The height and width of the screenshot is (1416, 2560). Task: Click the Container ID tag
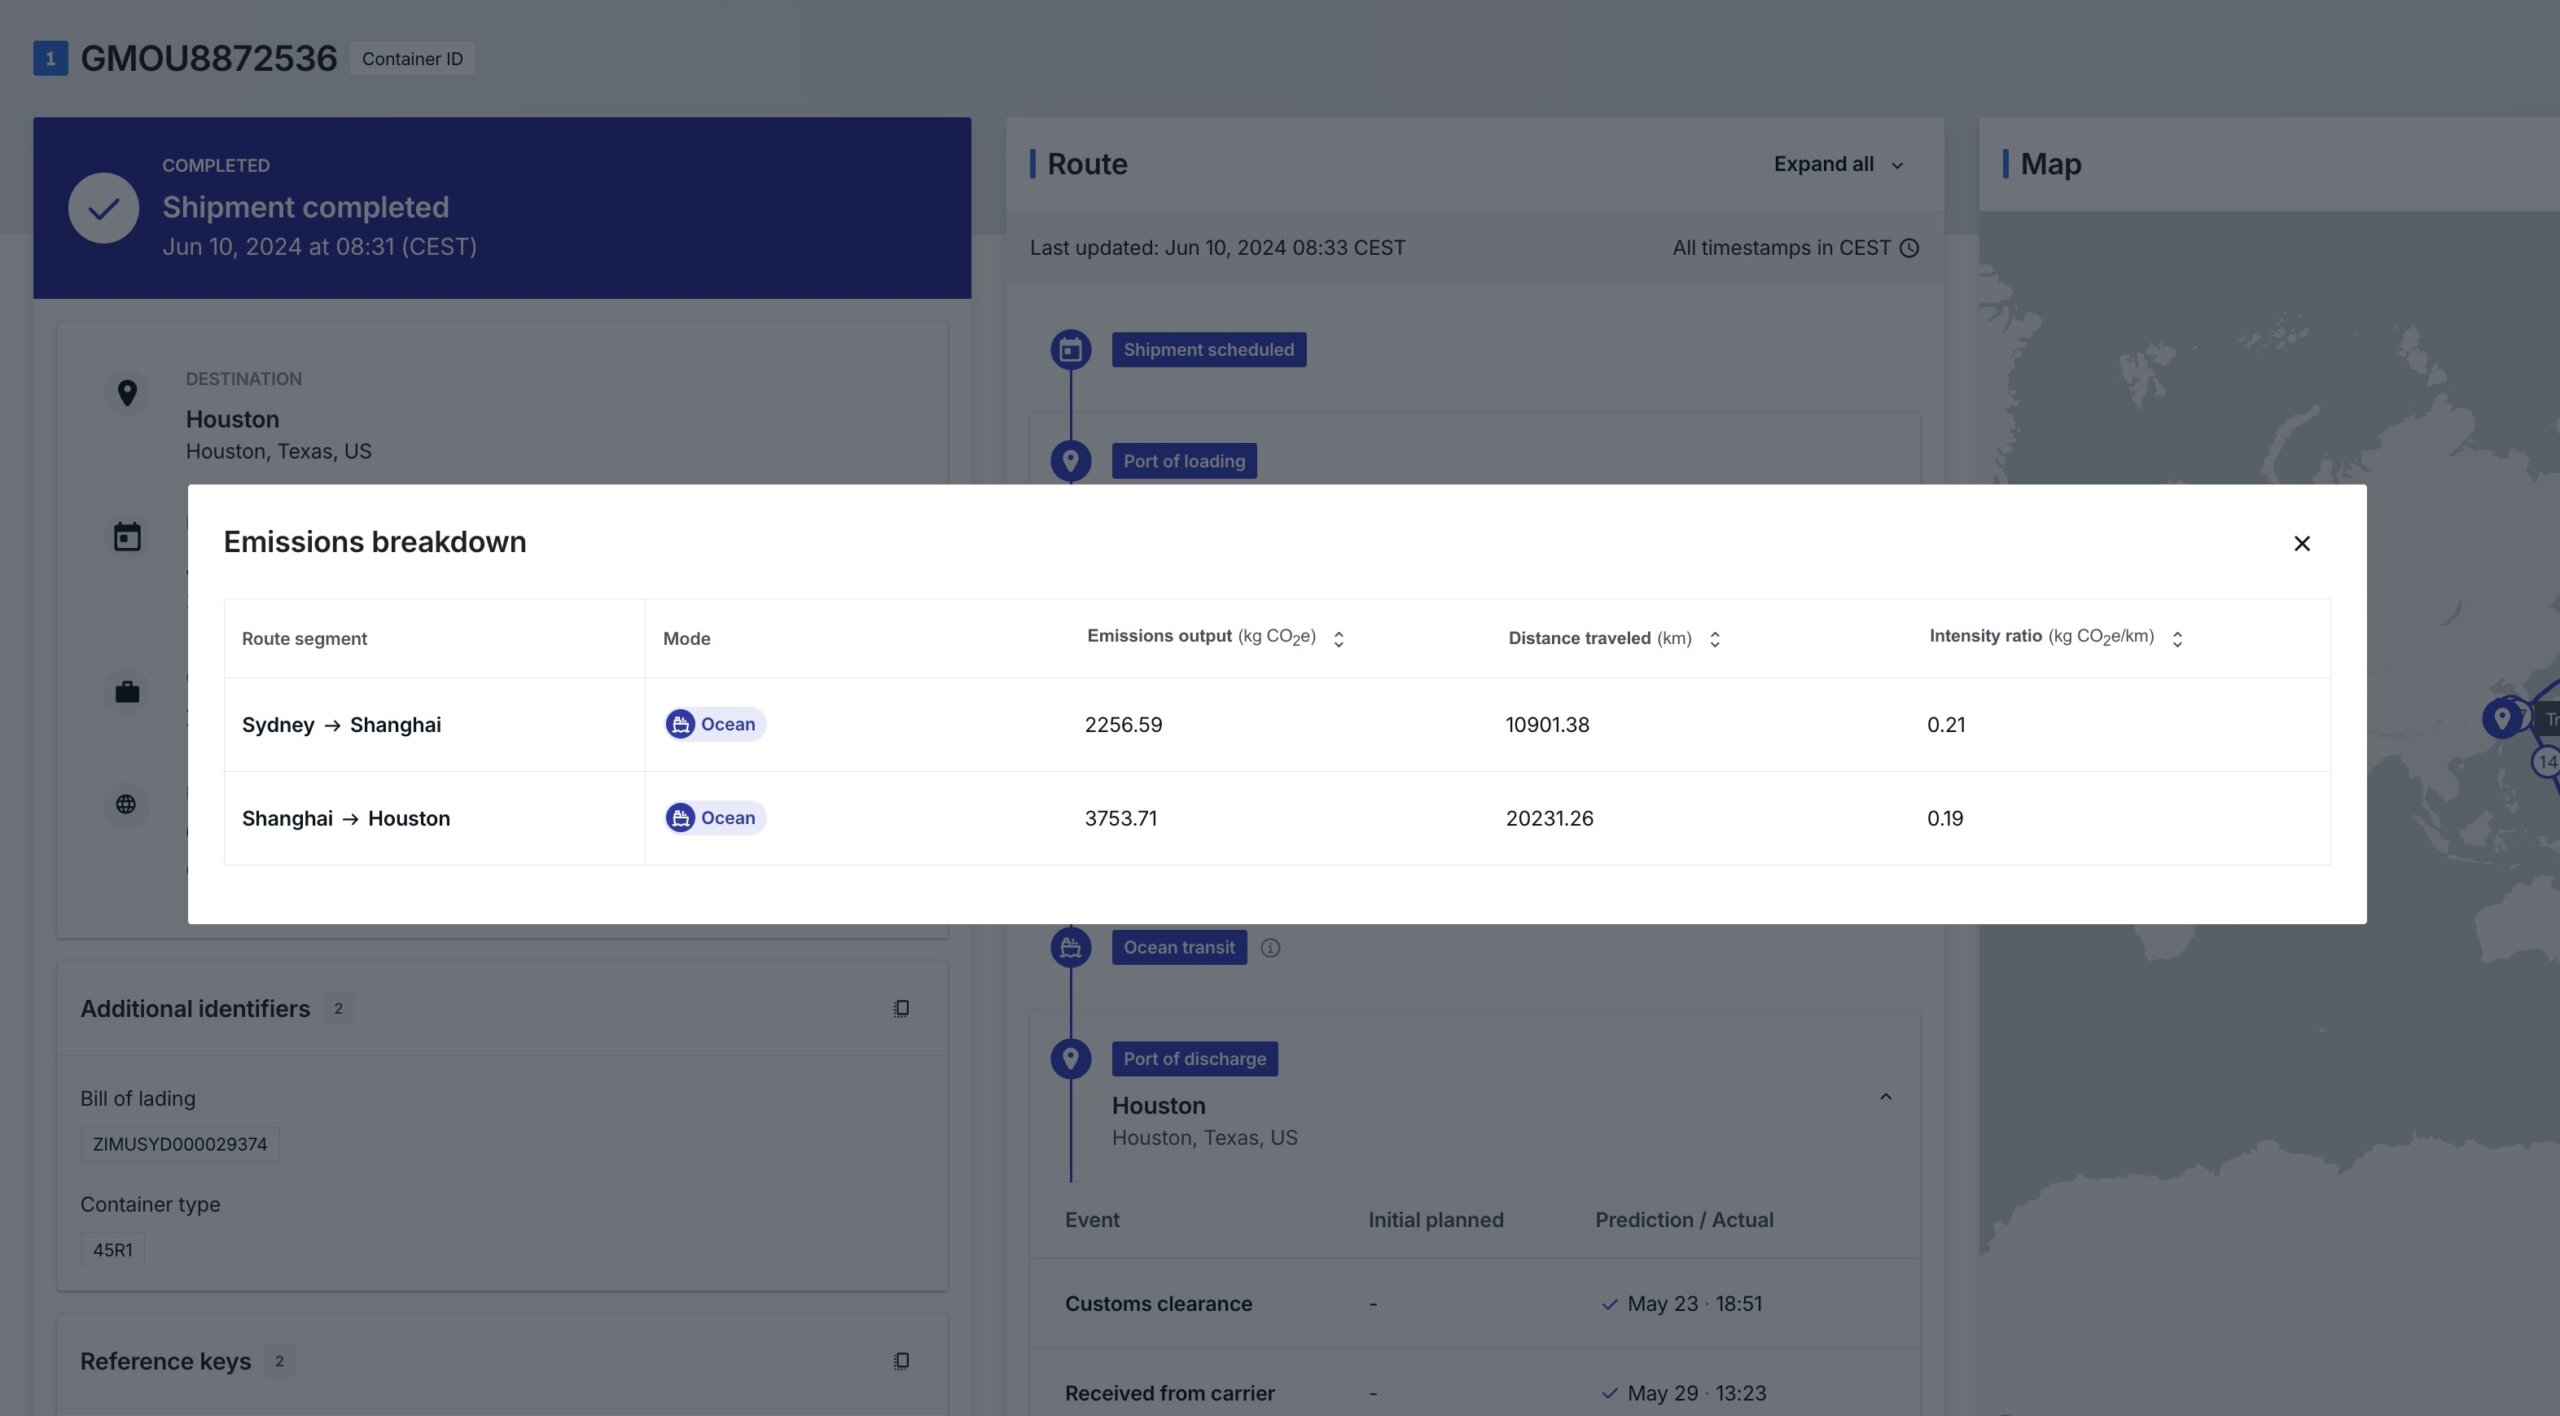[x=412, y=59]
